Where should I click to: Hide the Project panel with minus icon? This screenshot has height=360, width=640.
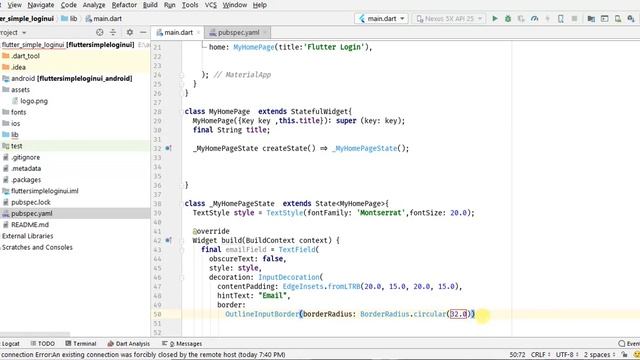click(x=143, y=32)
